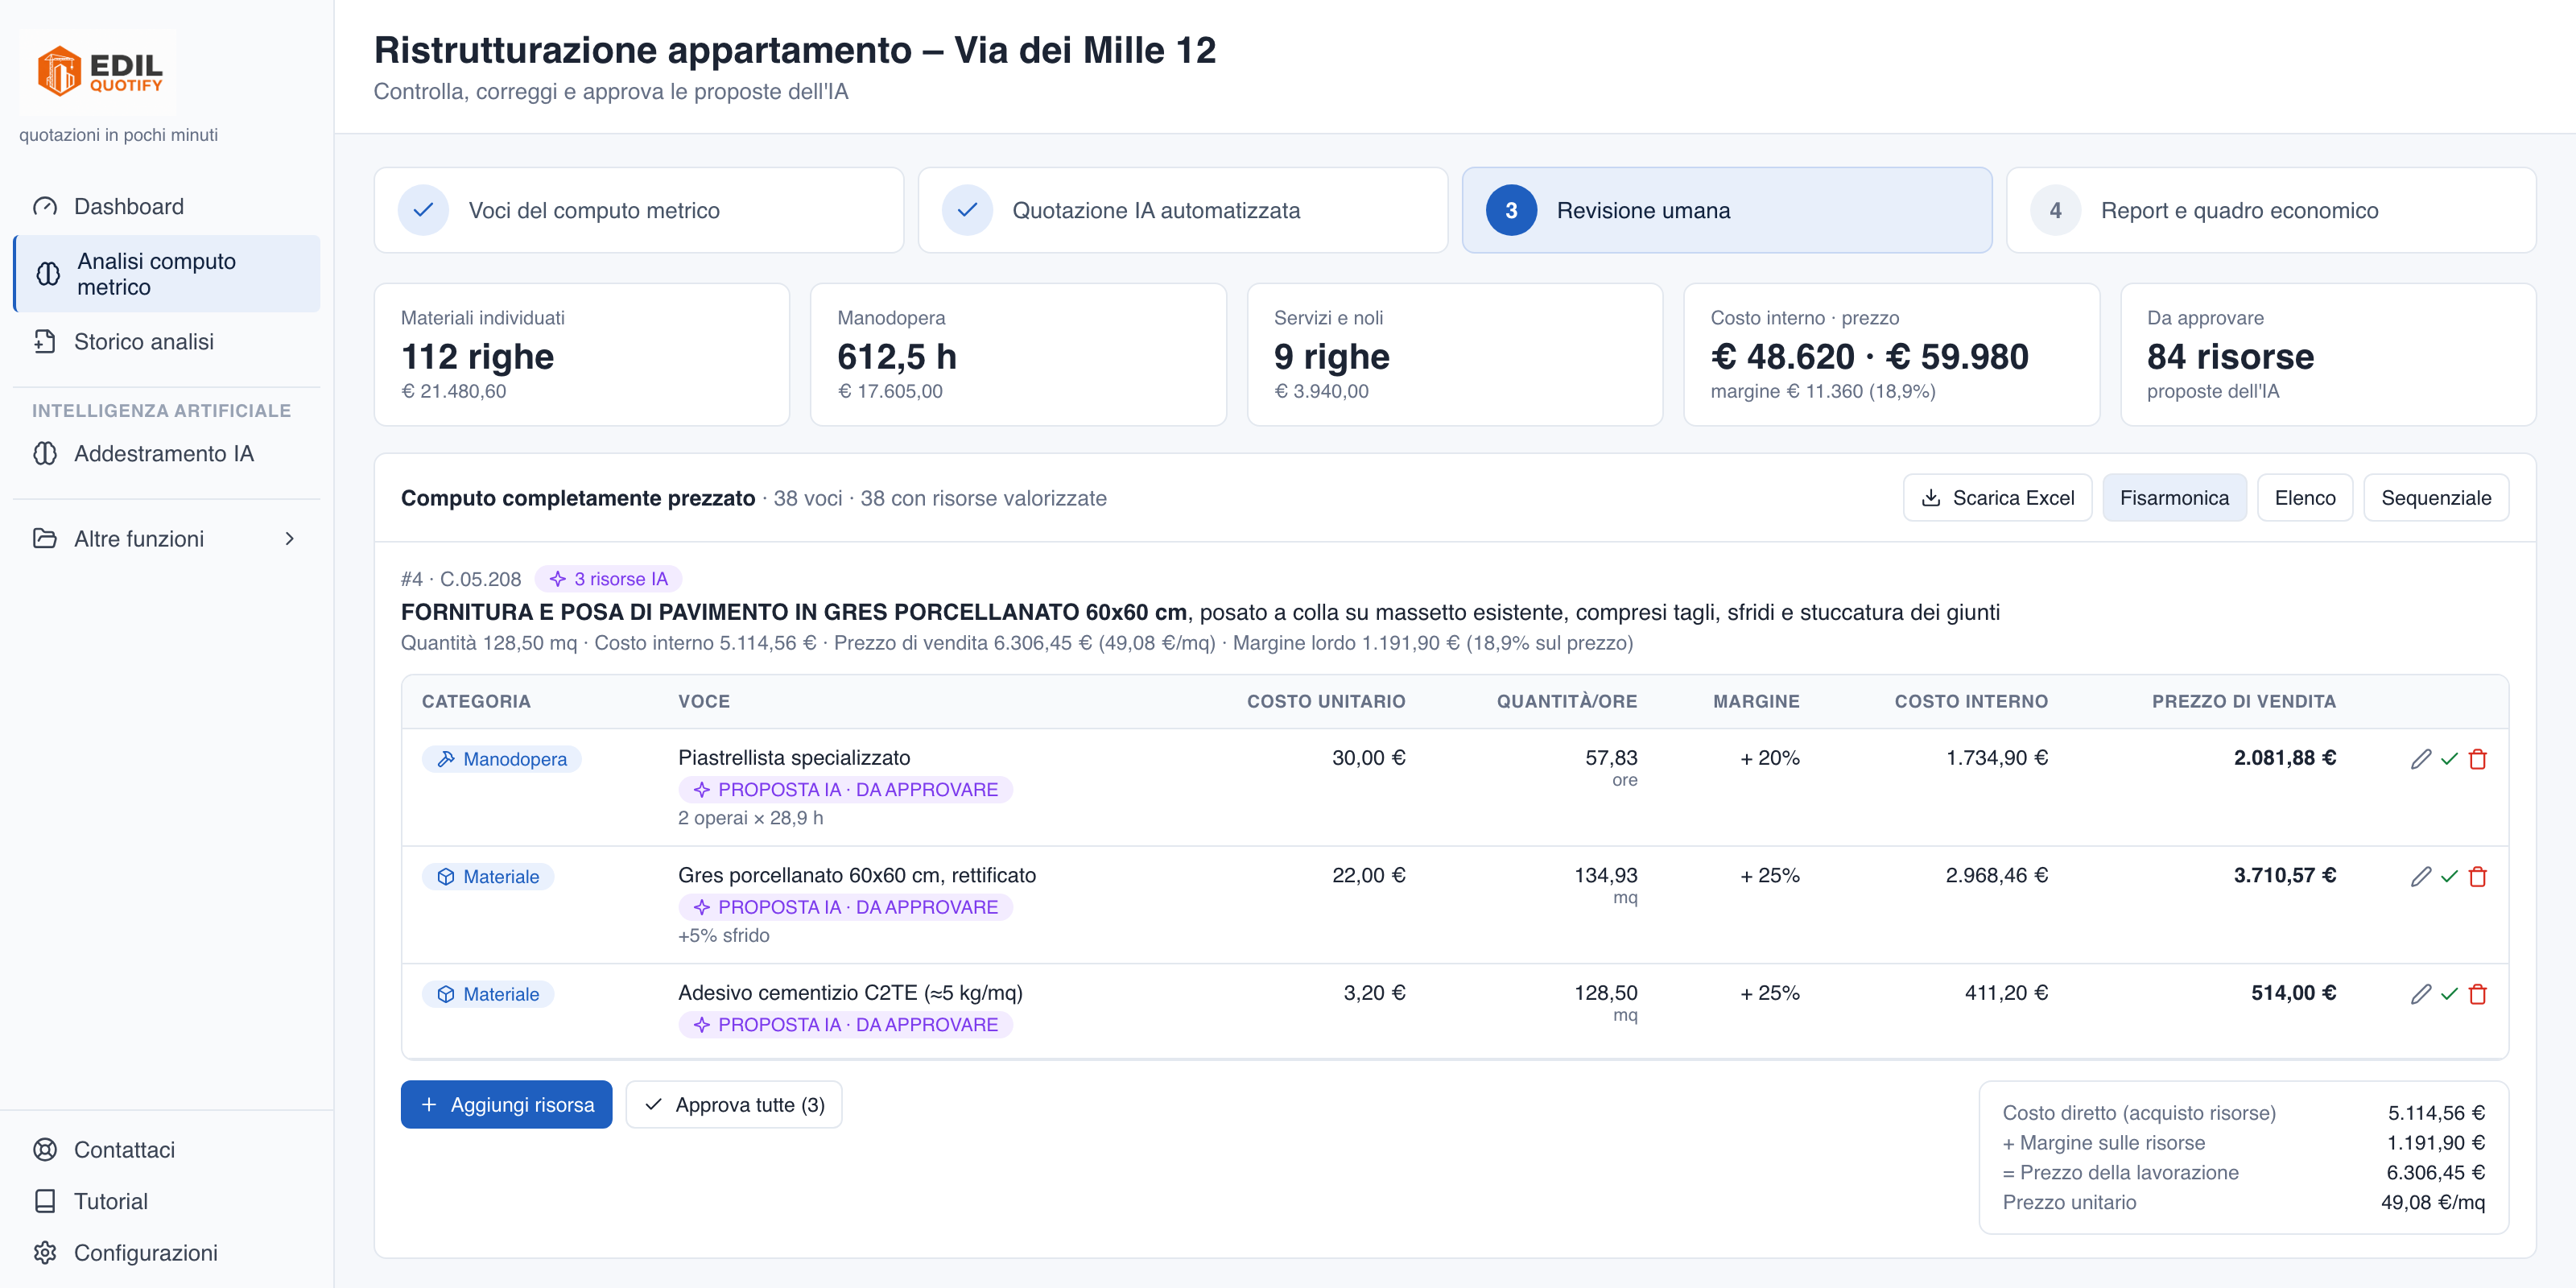
Task: Delete the Adesivo cementizio row
Action: click(2478, 994)
